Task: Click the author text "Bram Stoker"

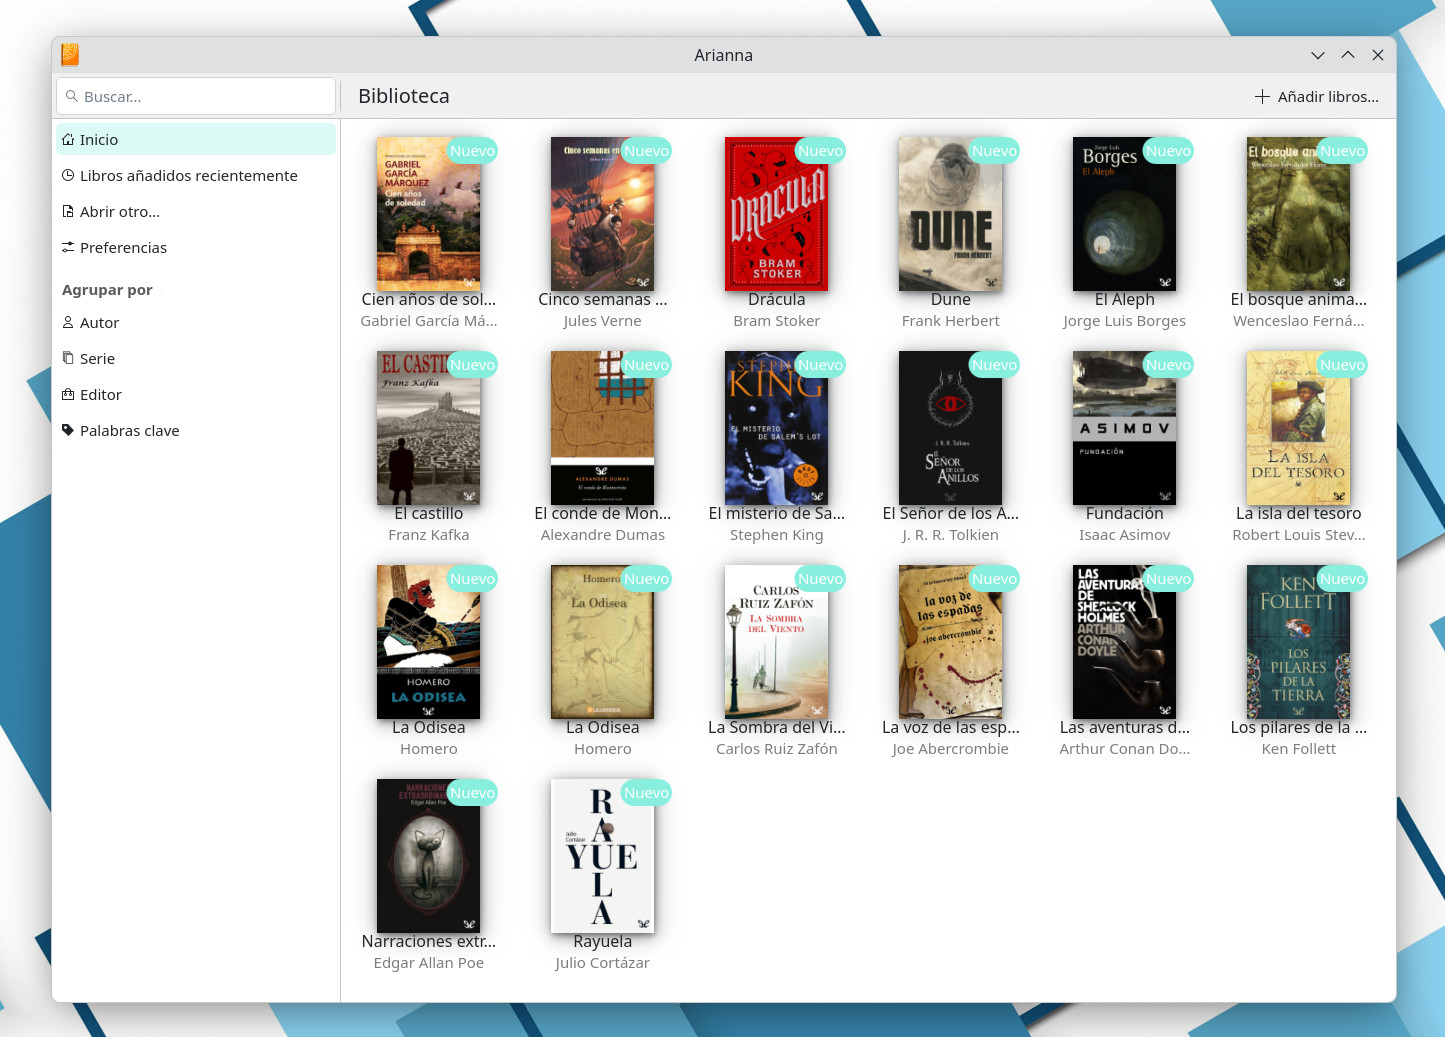Action: point(776,321)
